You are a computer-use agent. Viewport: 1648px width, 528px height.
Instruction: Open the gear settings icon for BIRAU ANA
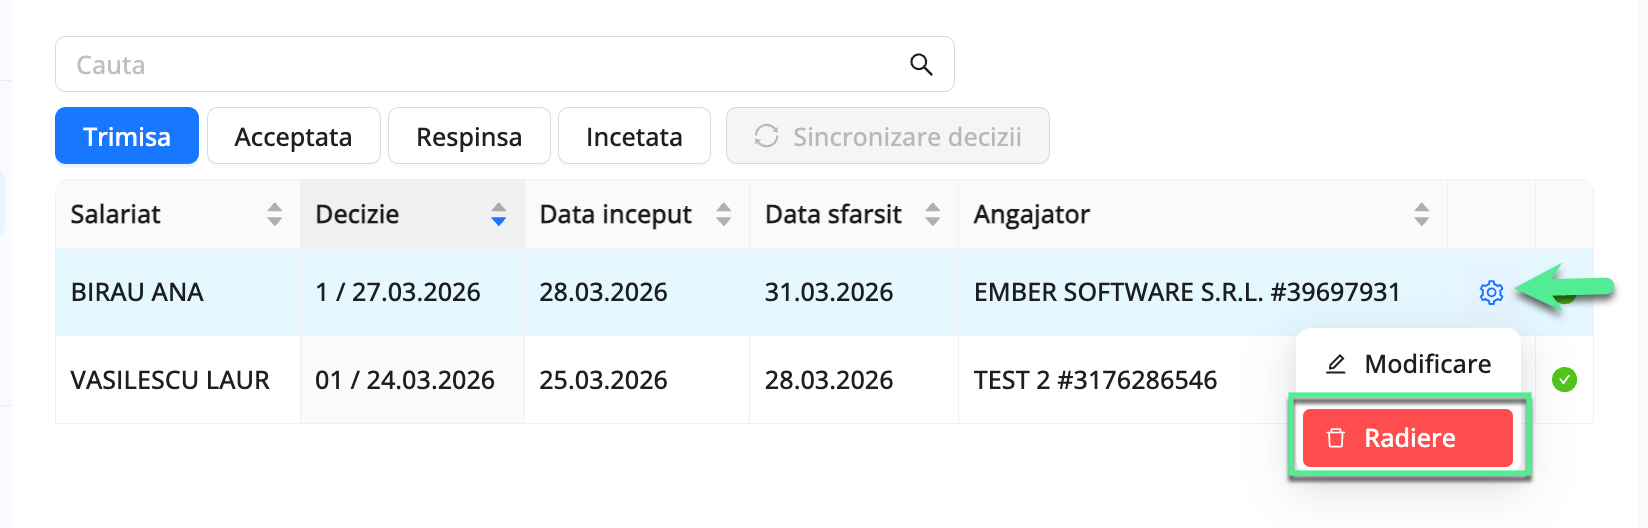coord(1491,292)
